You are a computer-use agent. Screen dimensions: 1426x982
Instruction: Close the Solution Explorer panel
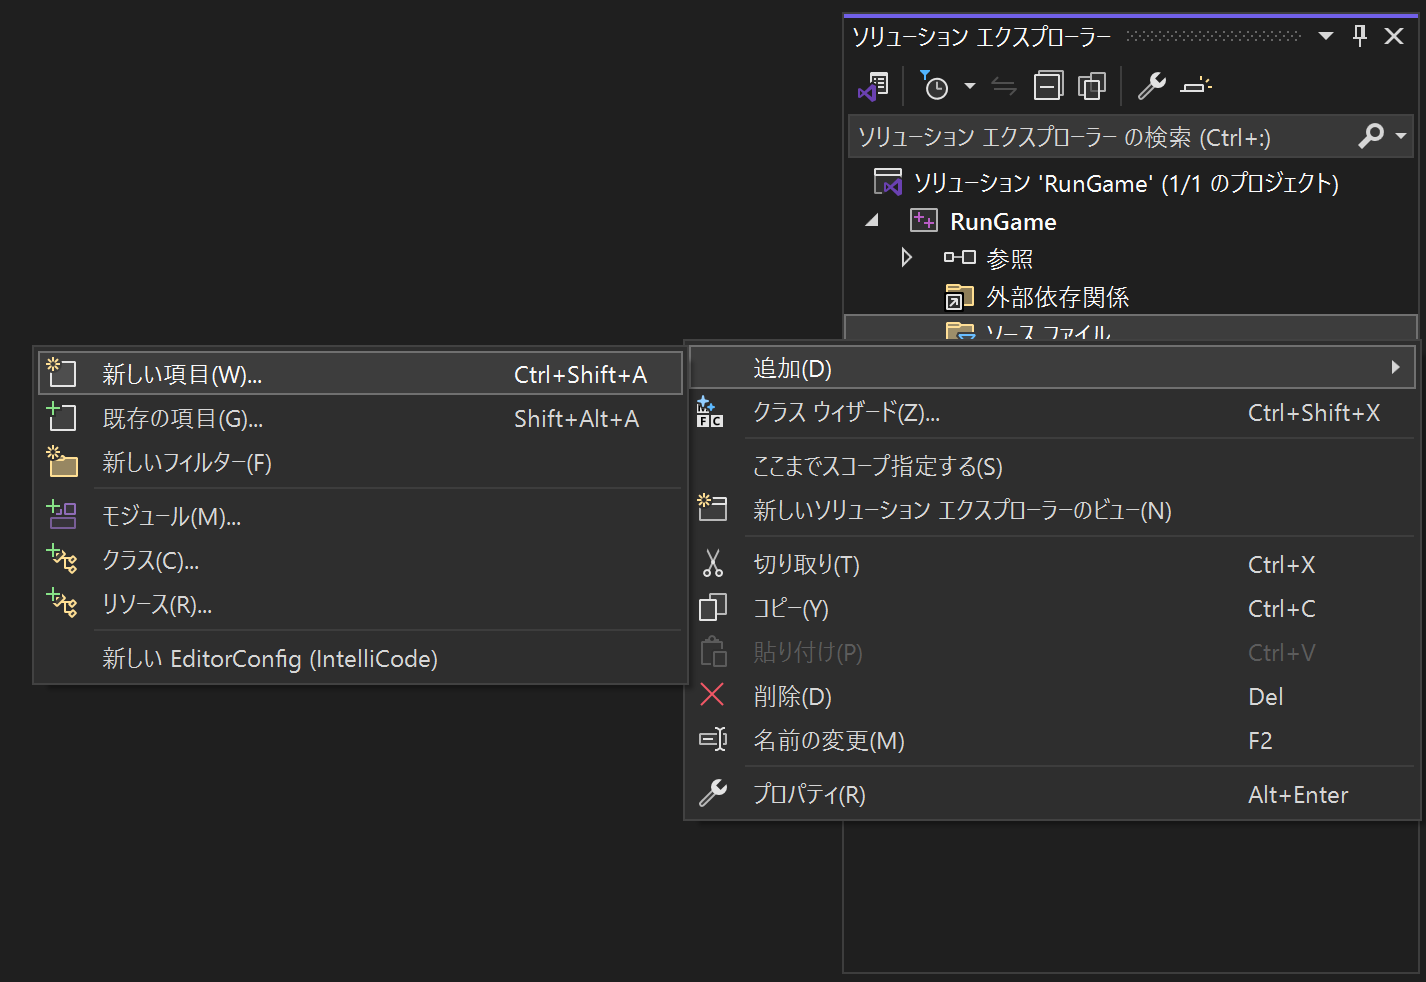pyautogui.click(x=1394, y=36)
